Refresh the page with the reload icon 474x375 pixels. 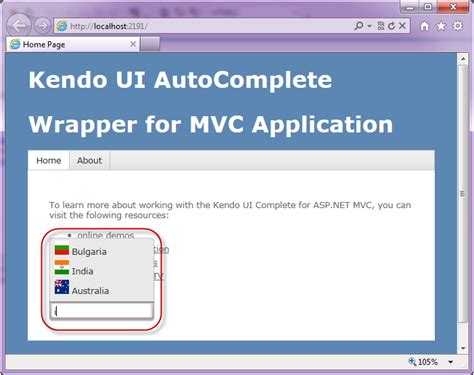[392, 26]
